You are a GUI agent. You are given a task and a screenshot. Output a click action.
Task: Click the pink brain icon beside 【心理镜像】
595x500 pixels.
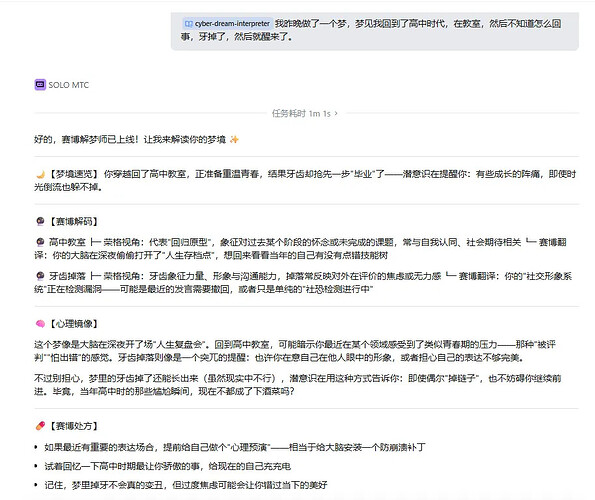[40, 324]
